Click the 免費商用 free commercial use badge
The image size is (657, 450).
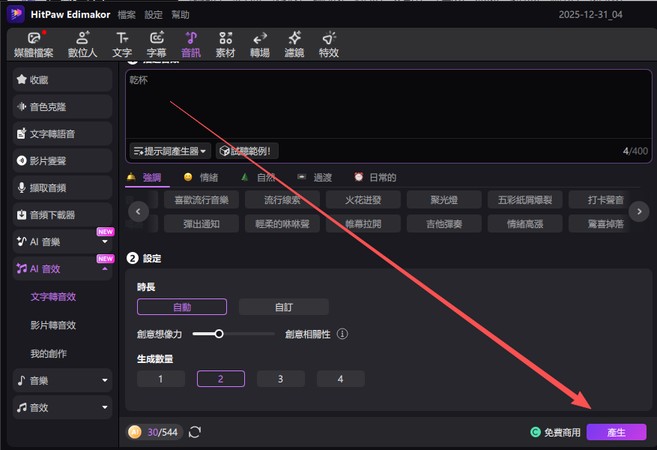[556, 432]
